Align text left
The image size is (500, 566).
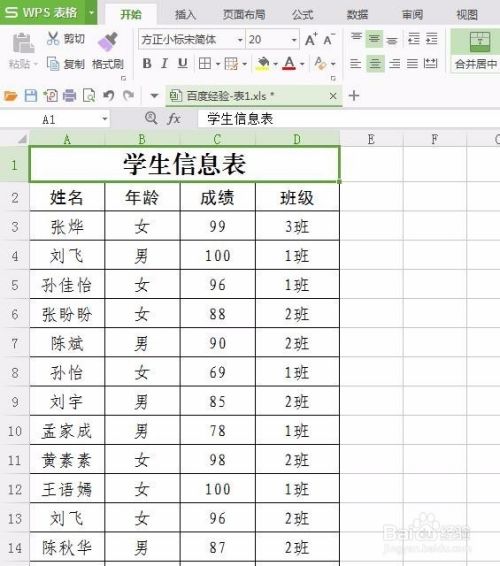click(x=356, y=64)
